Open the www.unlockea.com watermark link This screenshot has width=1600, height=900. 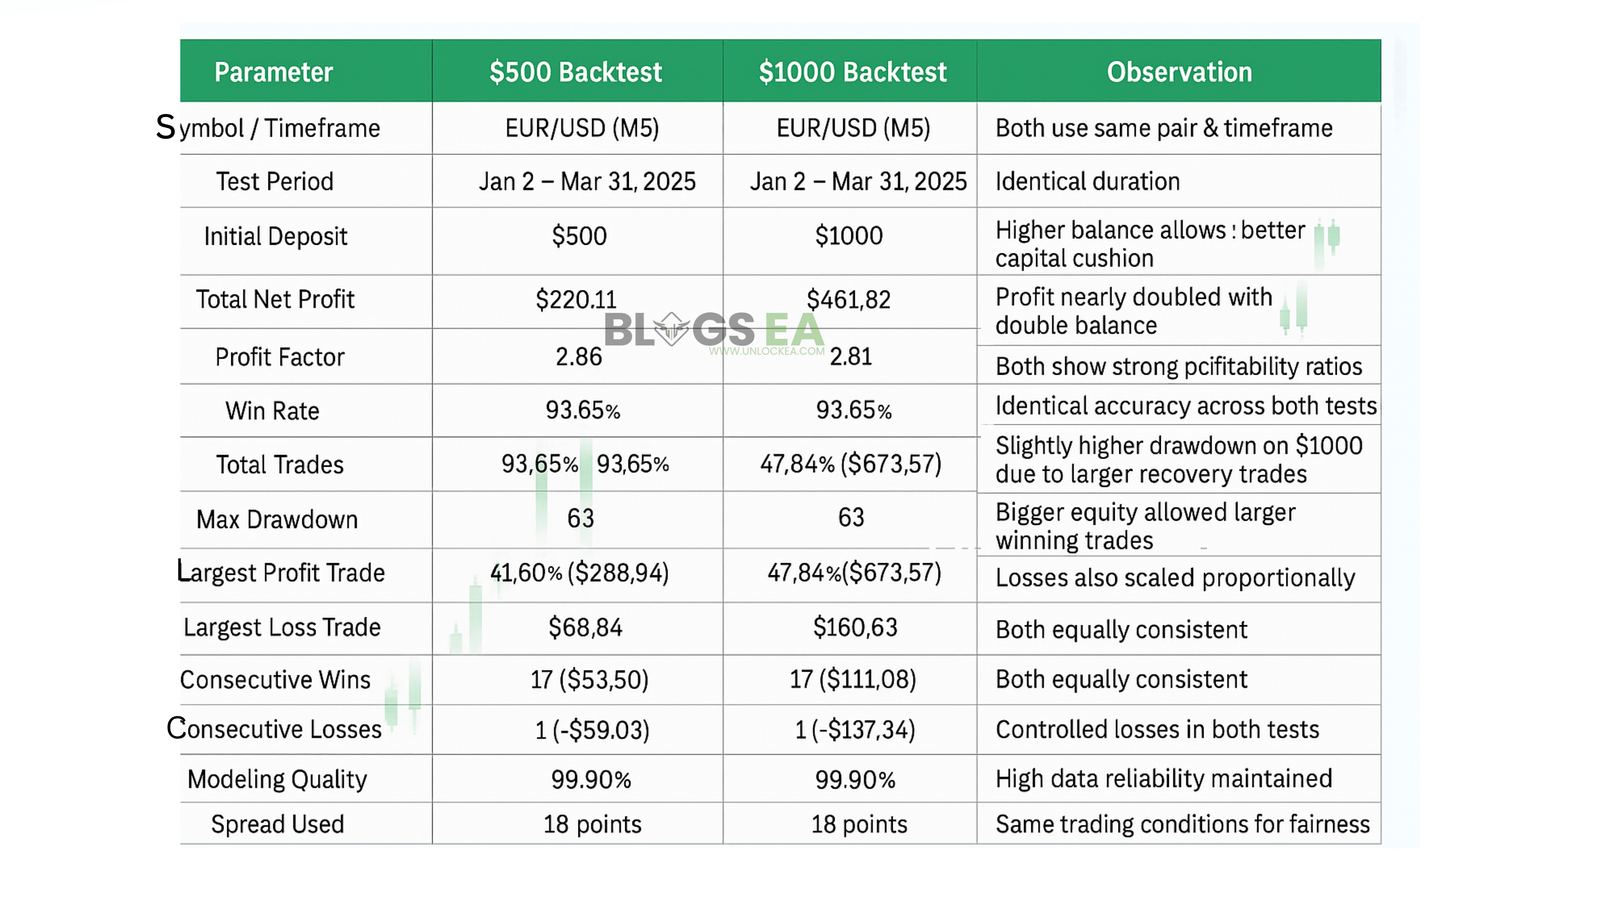point(767,352)
